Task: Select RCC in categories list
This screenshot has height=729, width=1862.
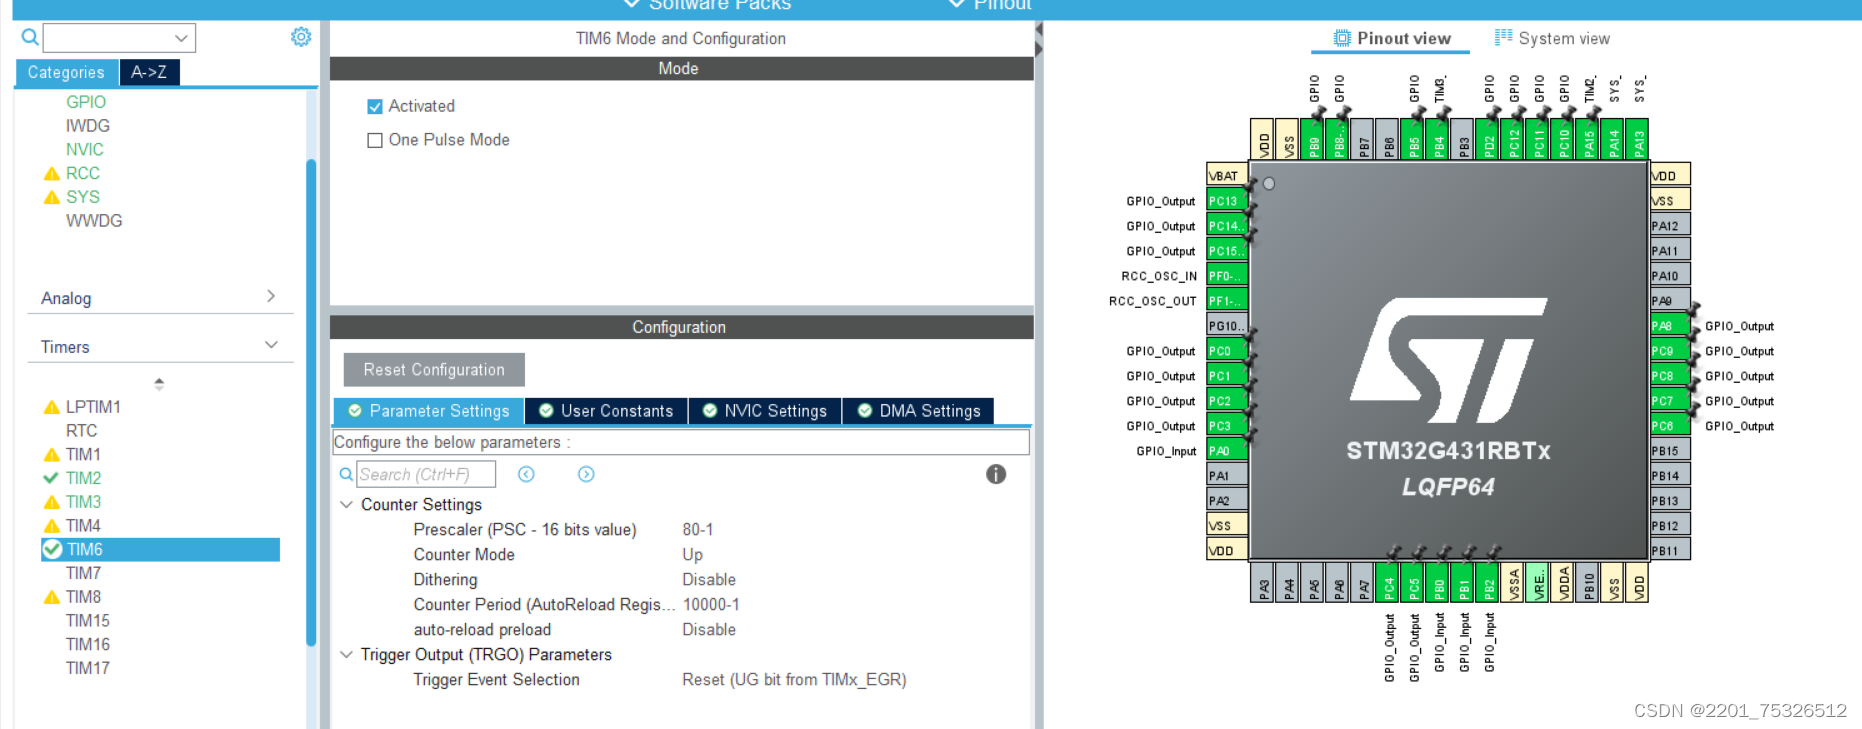Action: (x=83, y=173)
